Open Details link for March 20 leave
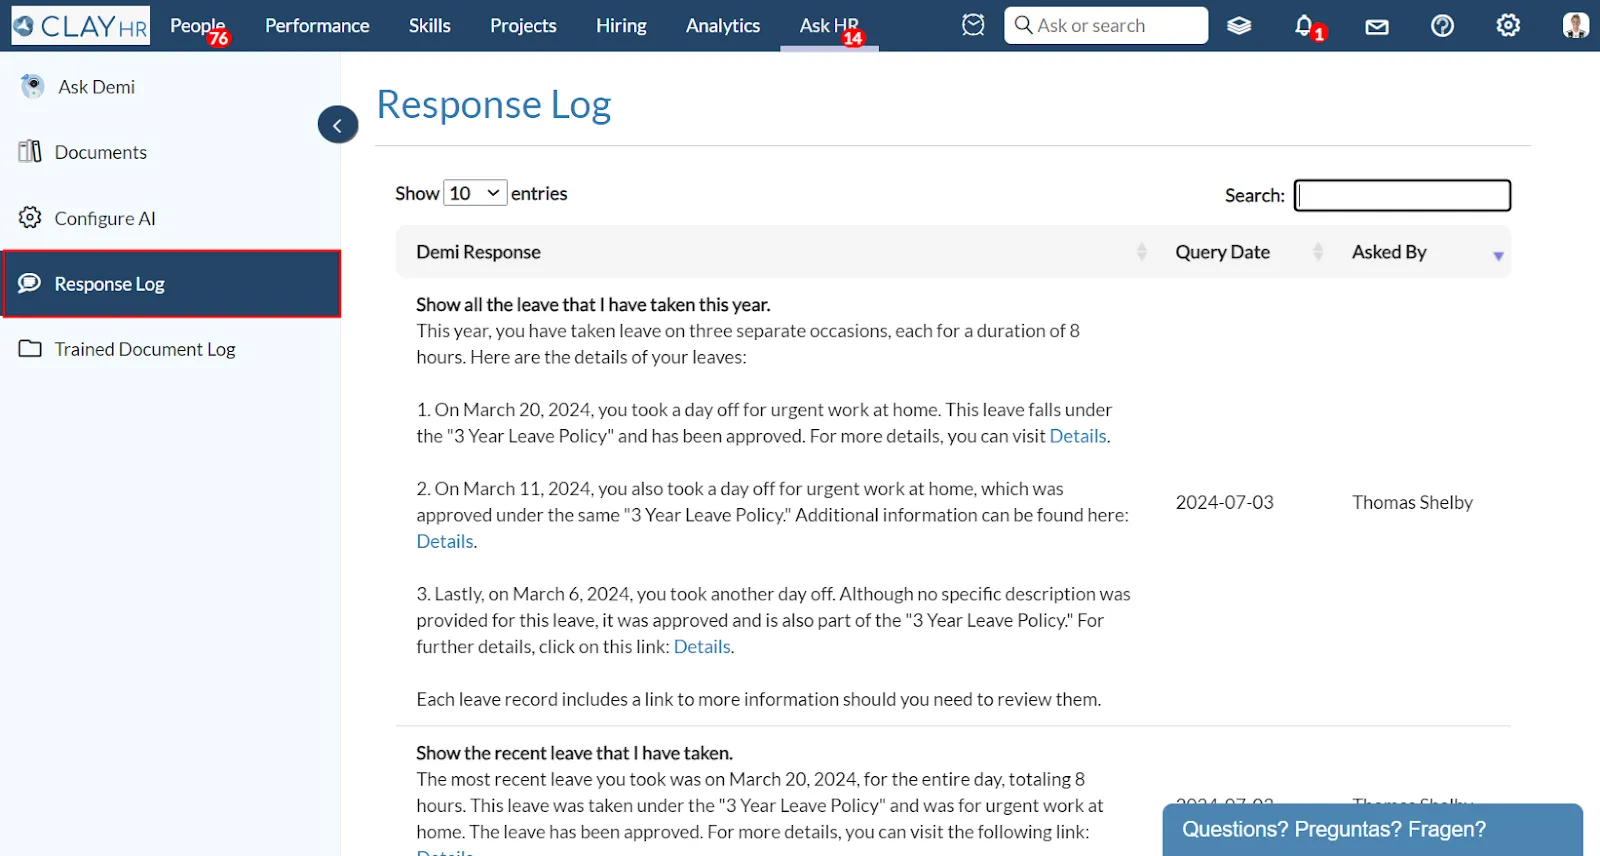The image size is (1600, 856). 1078,436
